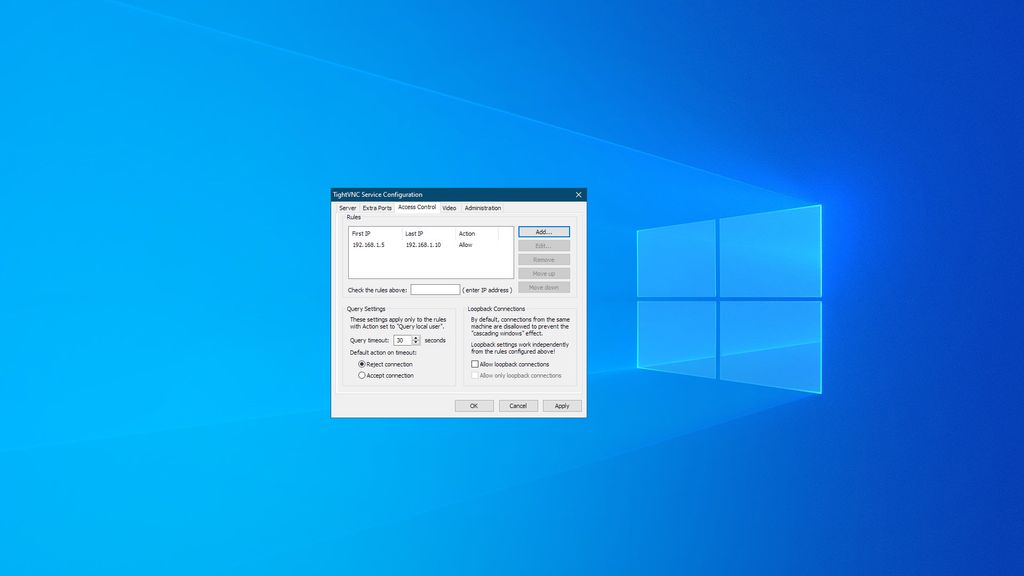1024x576 pixels.
Task: Increase Query timeout with the up arrow
Action: click(x=414, y=336)
